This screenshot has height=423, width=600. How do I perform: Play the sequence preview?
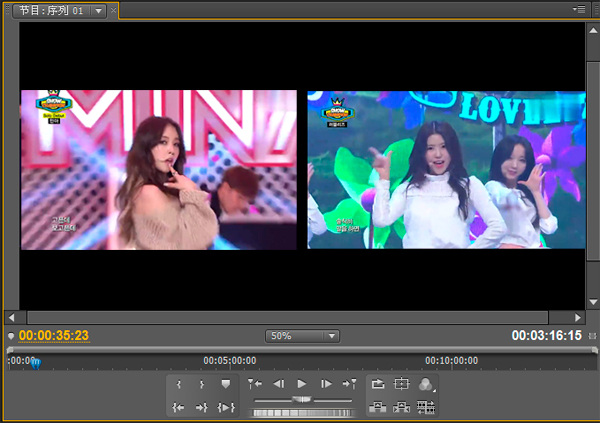pyautogui.click(x=302, y=384)
